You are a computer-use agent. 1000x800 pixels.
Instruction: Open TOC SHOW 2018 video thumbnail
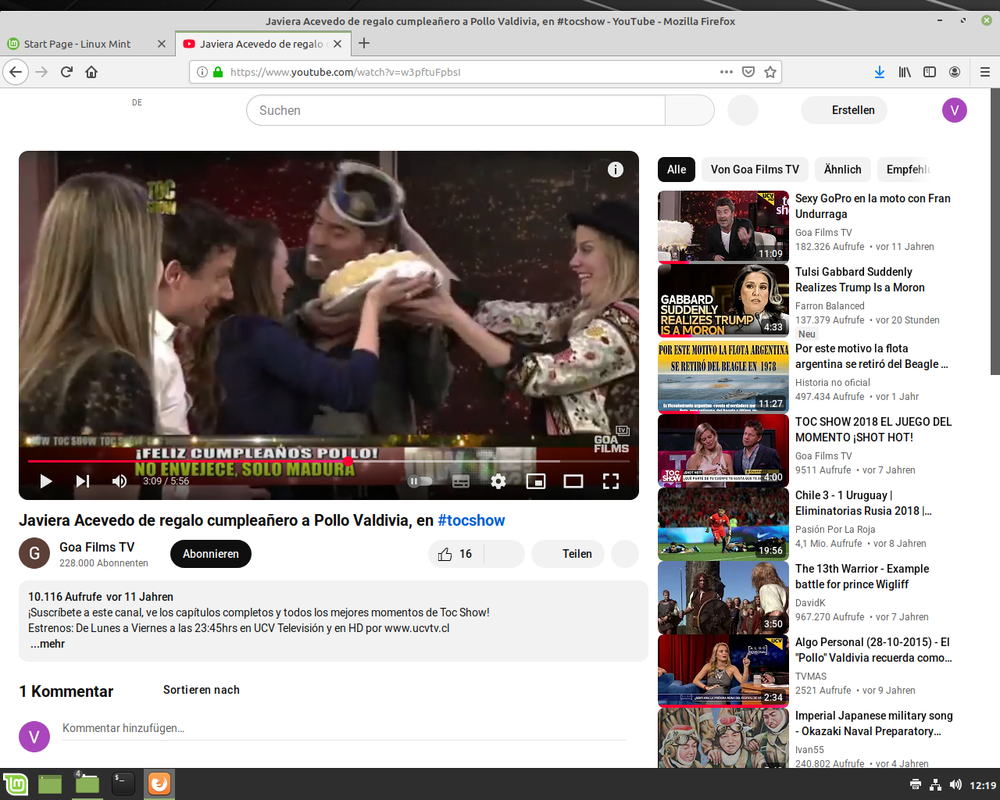[x=723, y=450]
